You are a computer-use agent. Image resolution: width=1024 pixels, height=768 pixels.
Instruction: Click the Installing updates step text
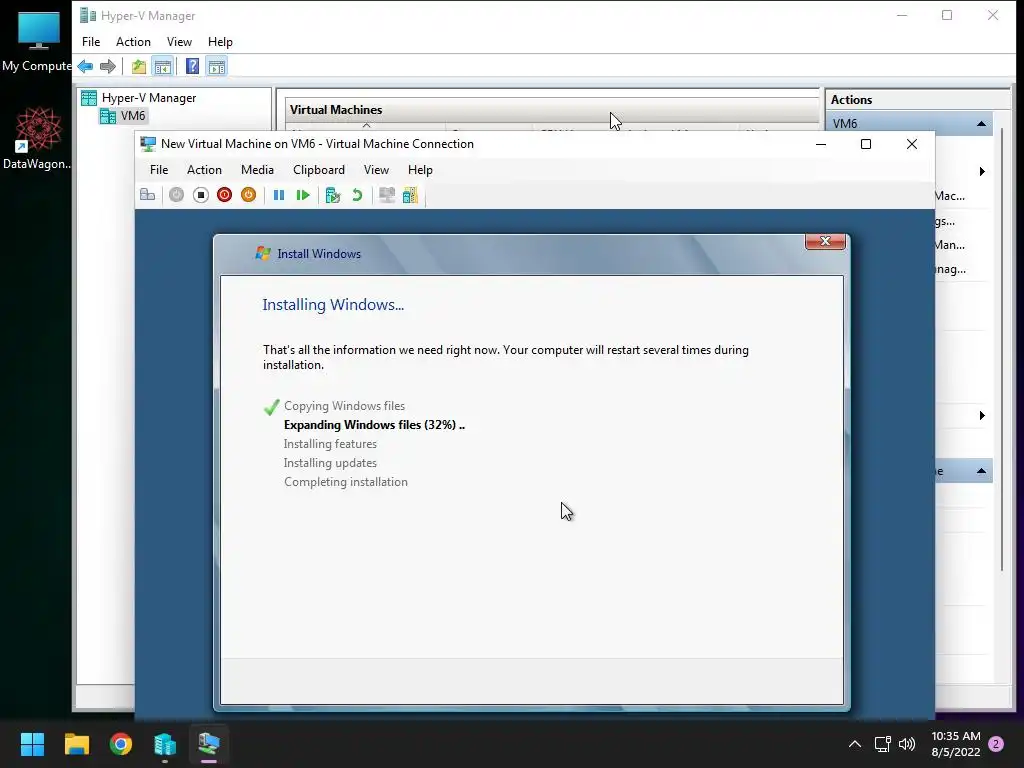[330, 462]
